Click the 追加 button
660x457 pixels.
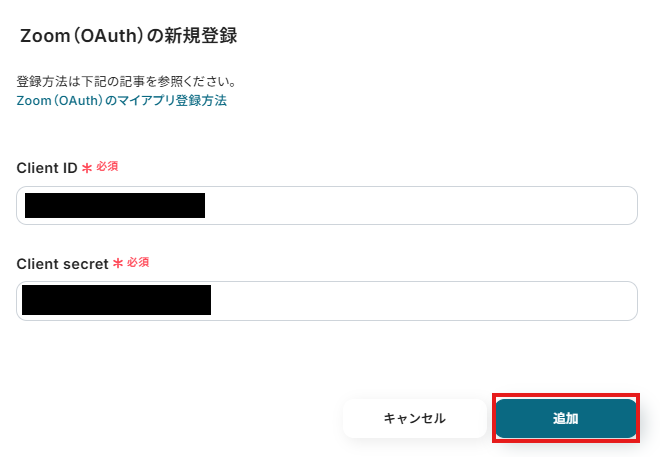point(565,418)
